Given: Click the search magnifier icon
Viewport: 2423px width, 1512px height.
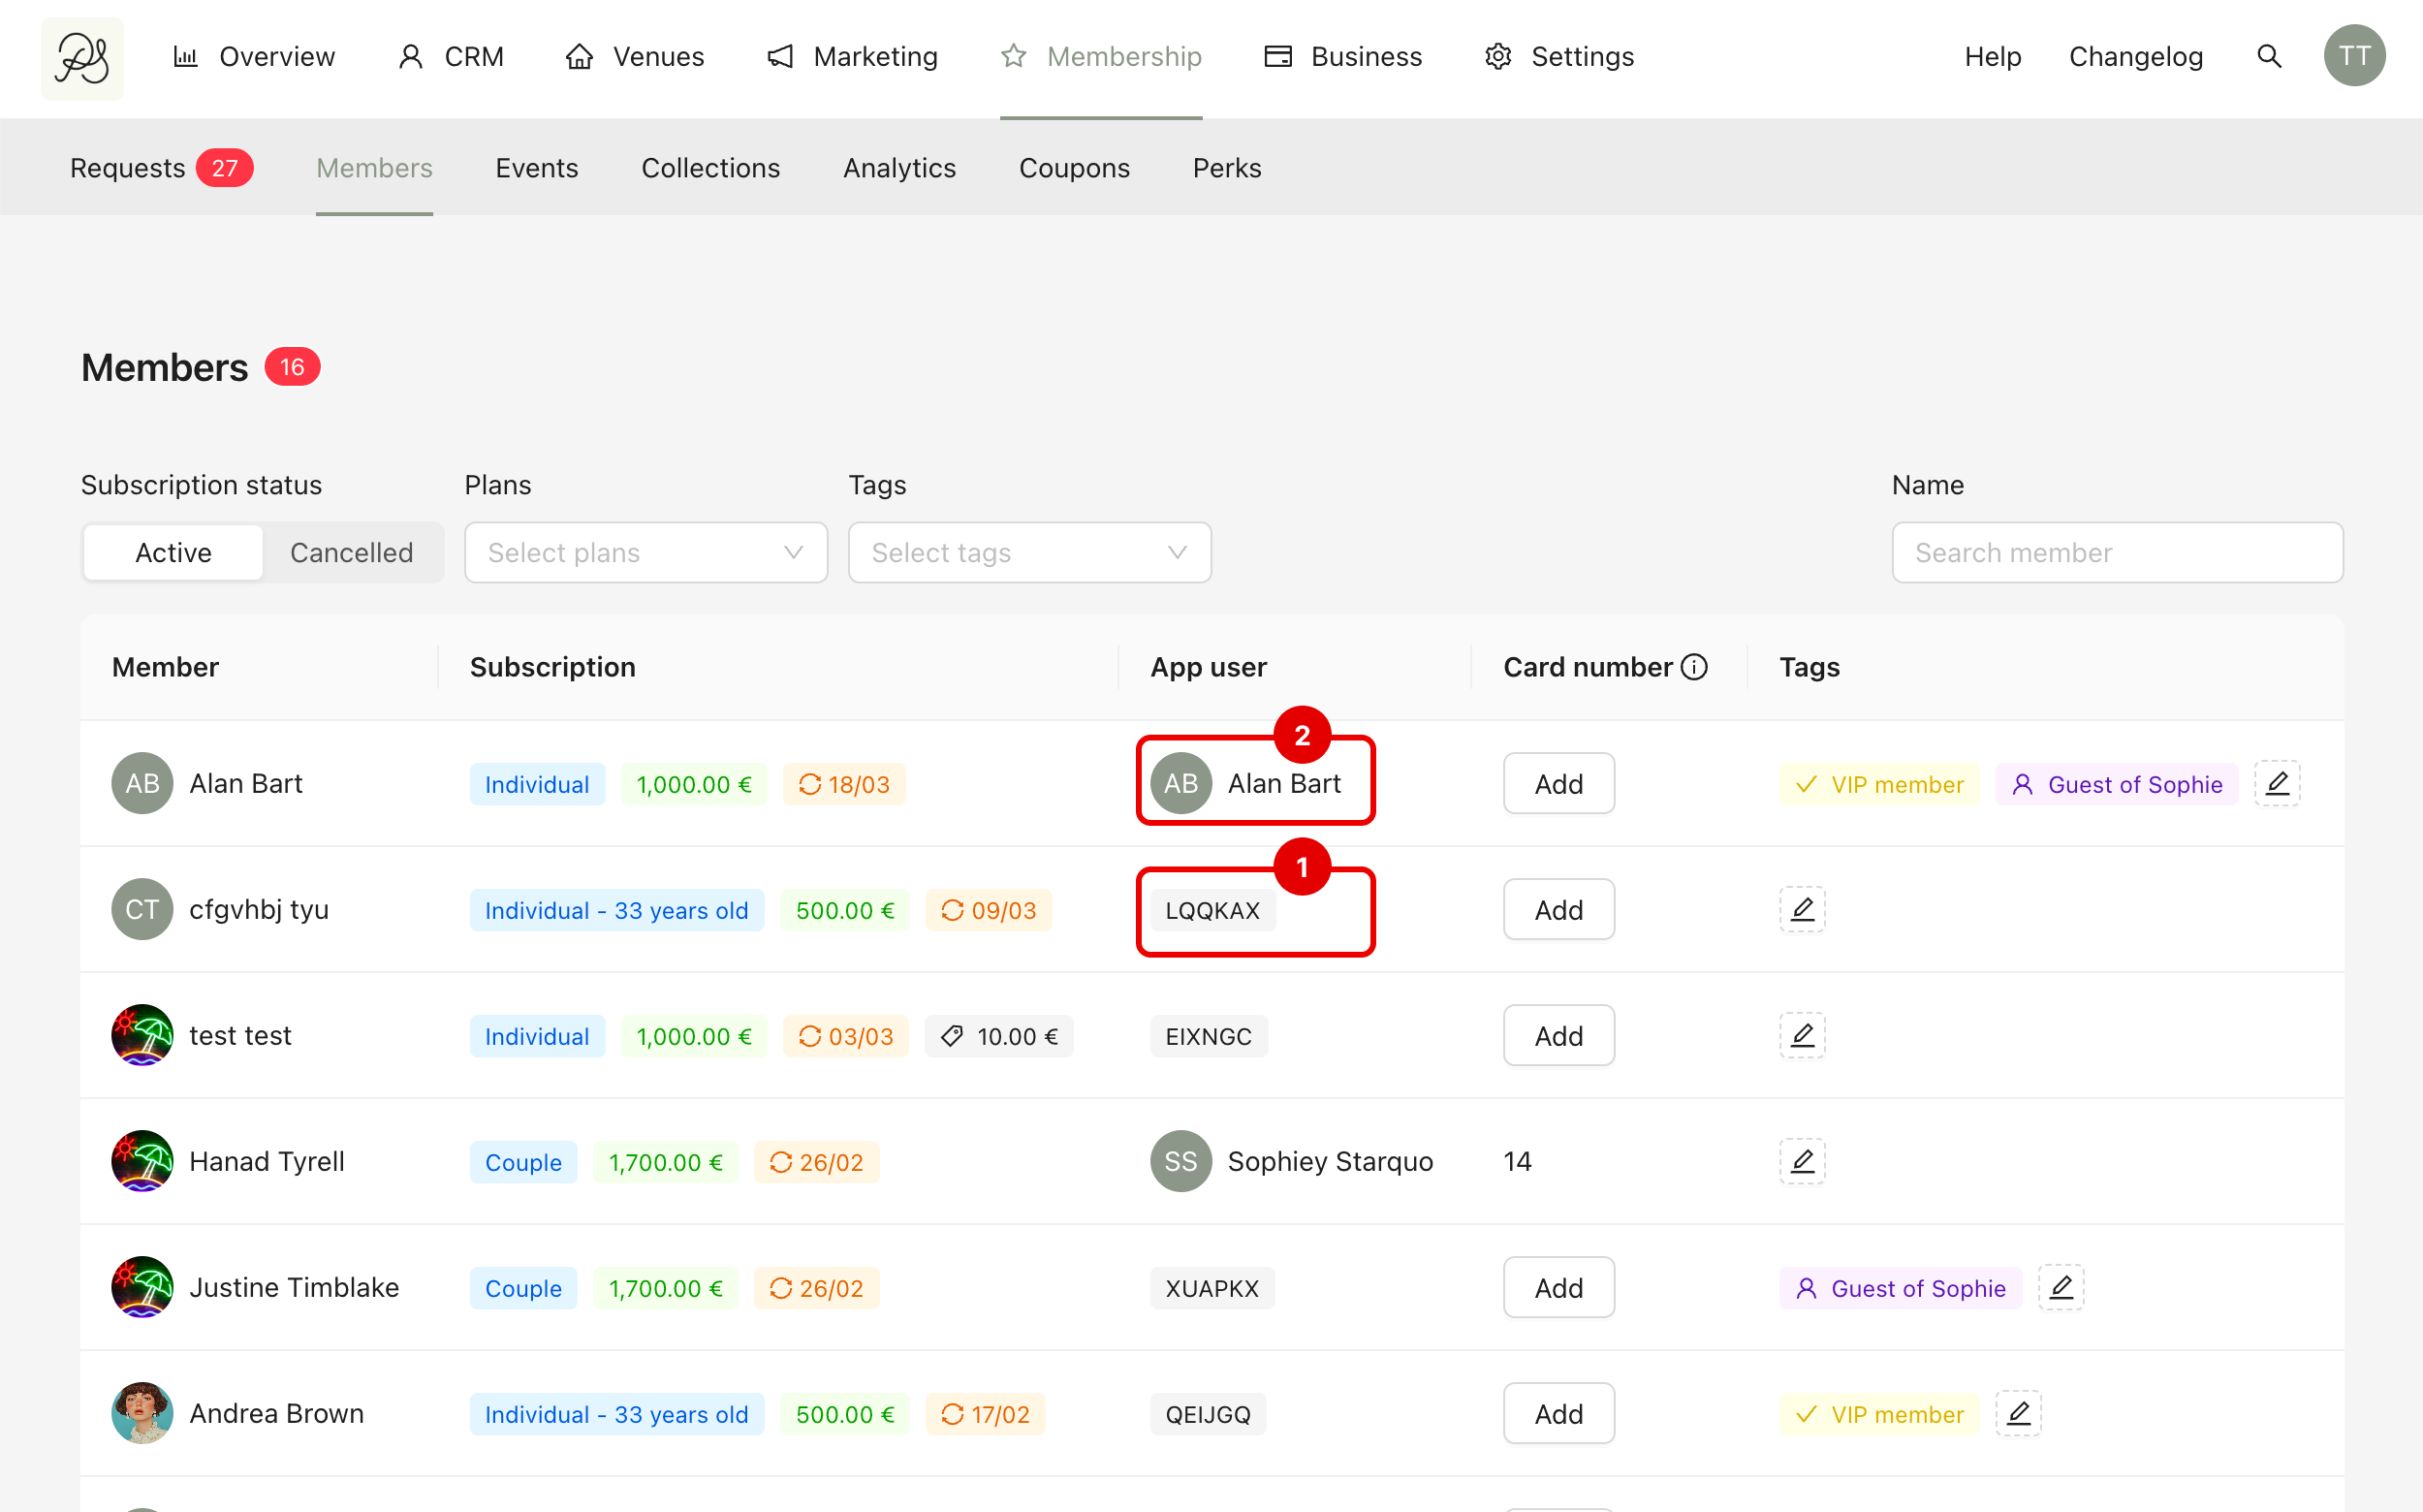Looking at the screenshot, I should (x=2269, y=57).
